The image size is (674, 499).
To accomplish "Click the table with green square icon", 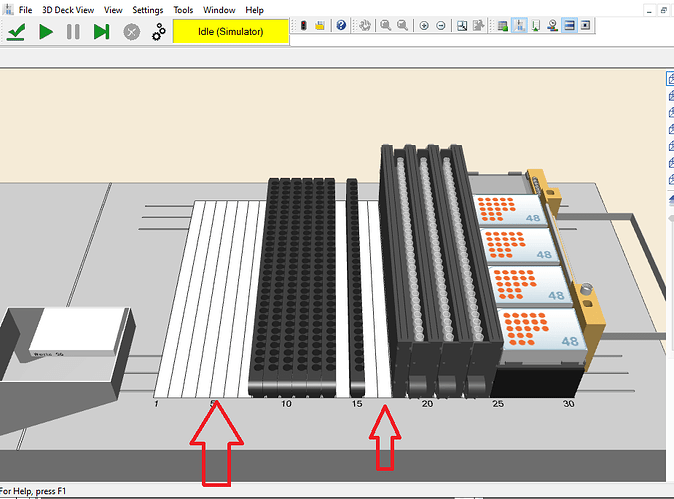I will (502, 26).
